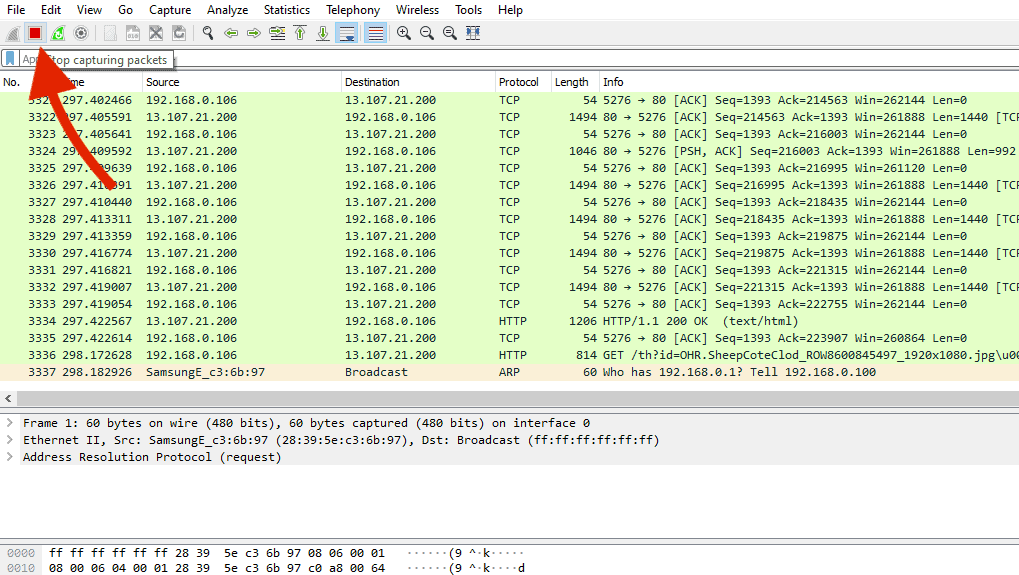
Task: Click hex dump row offset 0000
Action: (x=21, y=553)
